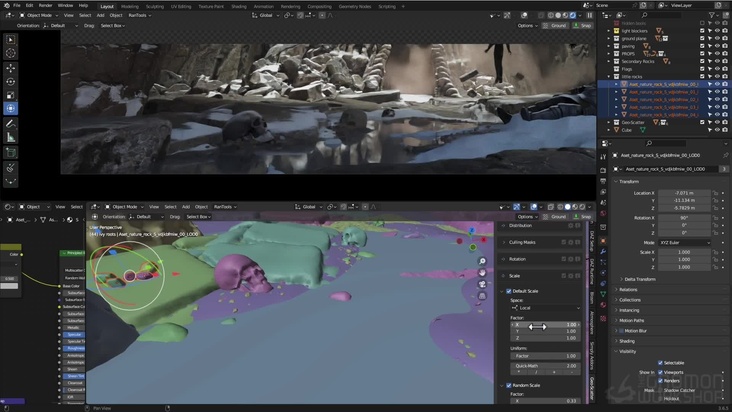Click the Scale Factor Y value field
The height and width of the screenshot is (412, 732).
click(x=545, y=331)
